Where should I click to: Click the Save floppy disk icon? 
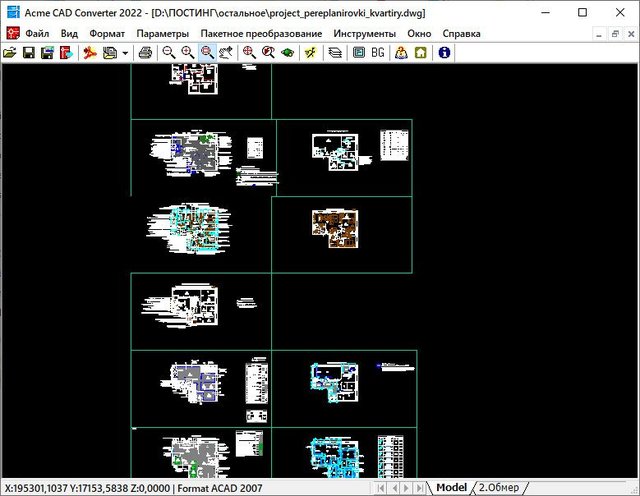coord(29,52)
